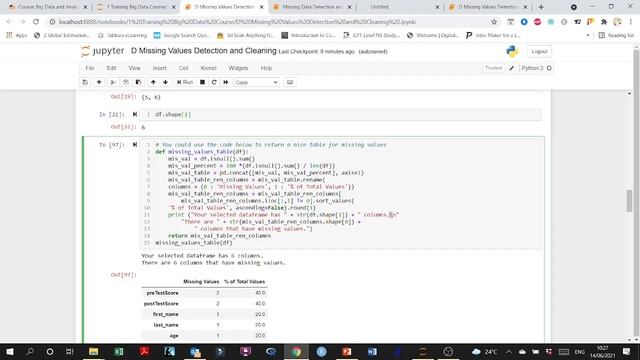Open the Chrome extensions puzzle icon

pyautogui.click(x=604, y=22)
